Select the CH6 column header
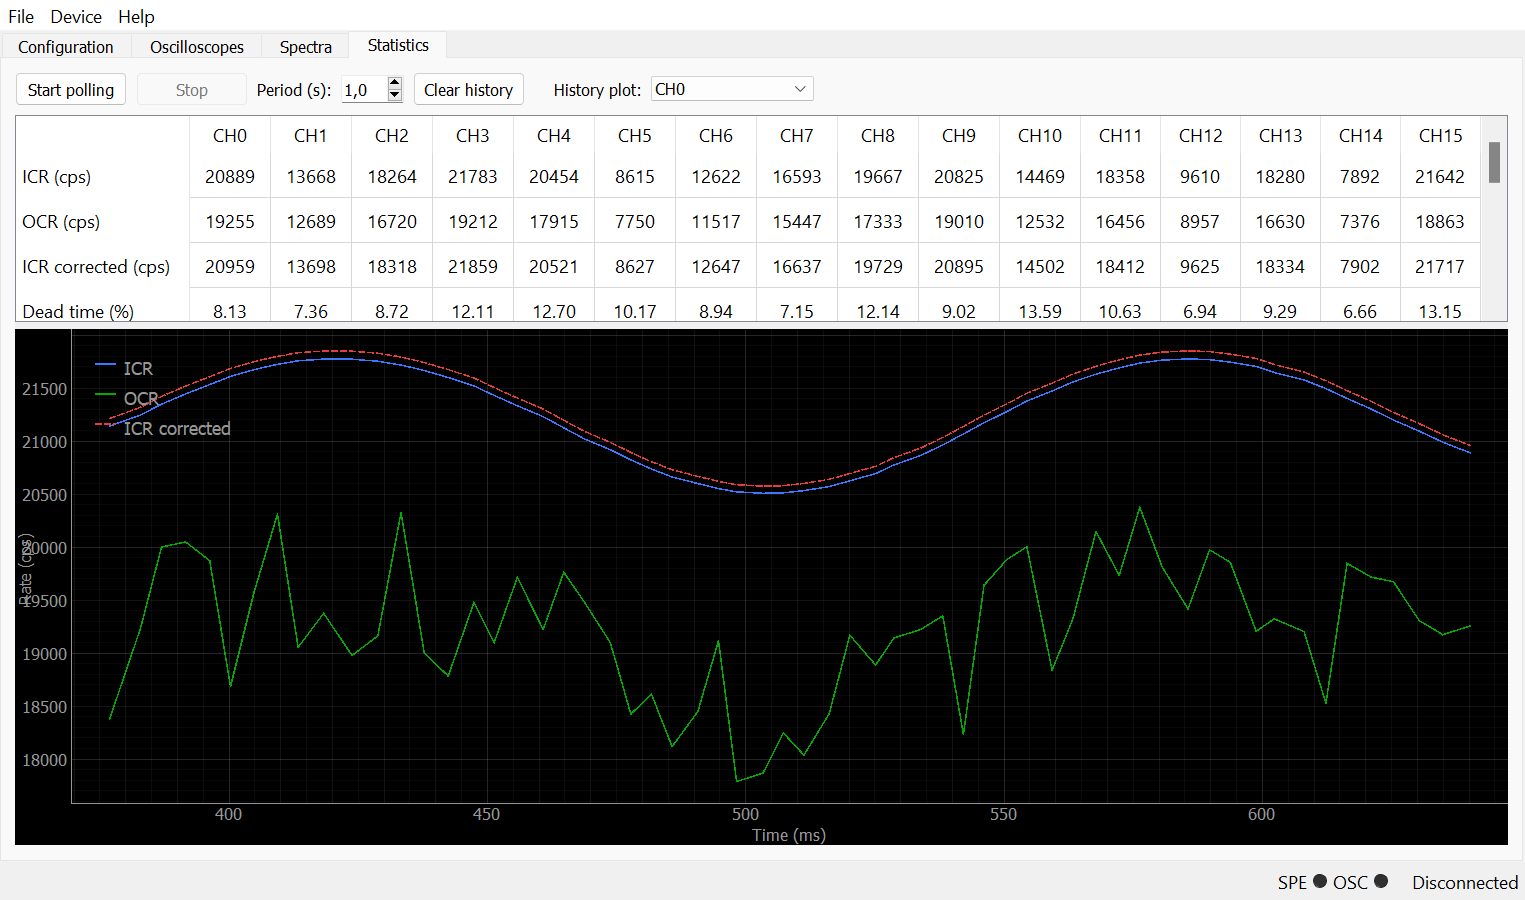Image resolution: width=1525 pixels, height=900 pixels. click(x=716, y=135)
